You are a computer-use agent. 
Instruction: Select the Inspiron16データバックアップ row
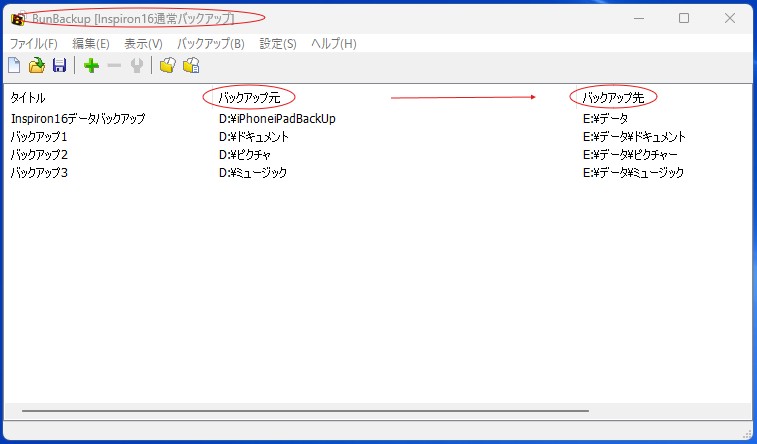tap(78, 119)
